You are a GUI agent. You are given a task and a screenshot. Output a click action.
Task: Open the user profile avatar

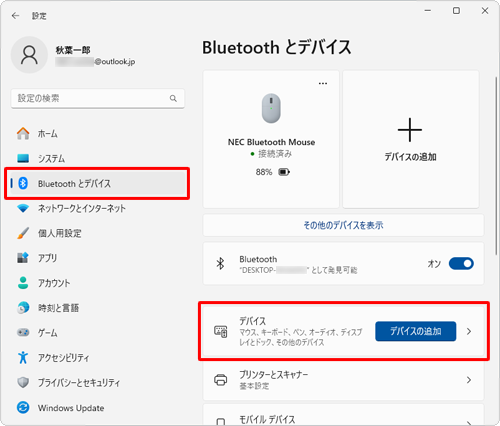[29, 55]
